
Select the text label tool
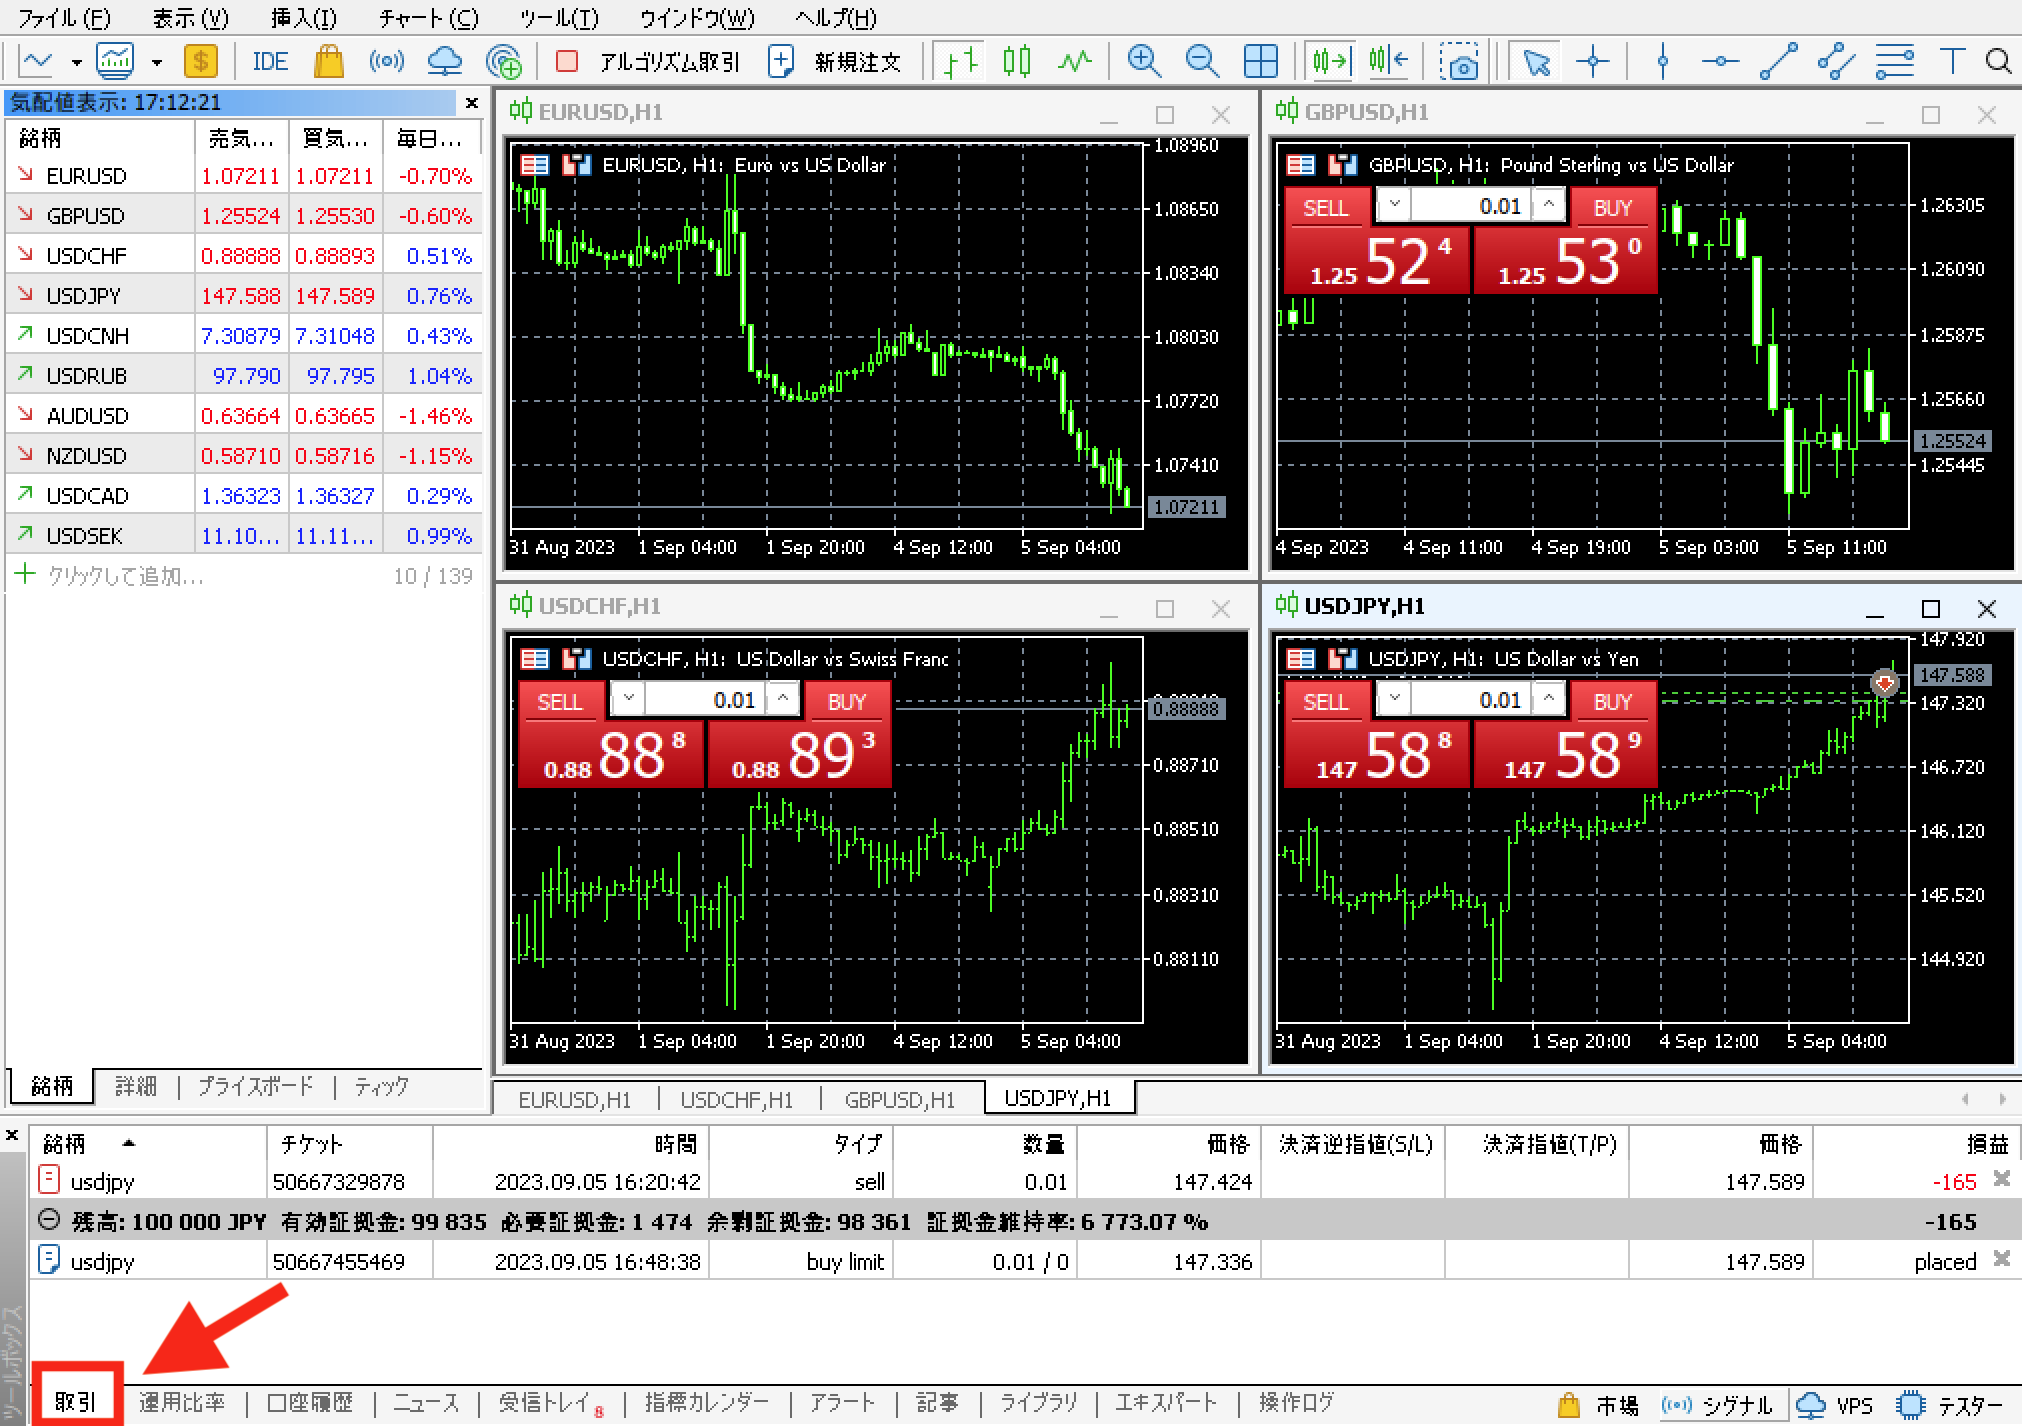click(x=1952, y=62)
